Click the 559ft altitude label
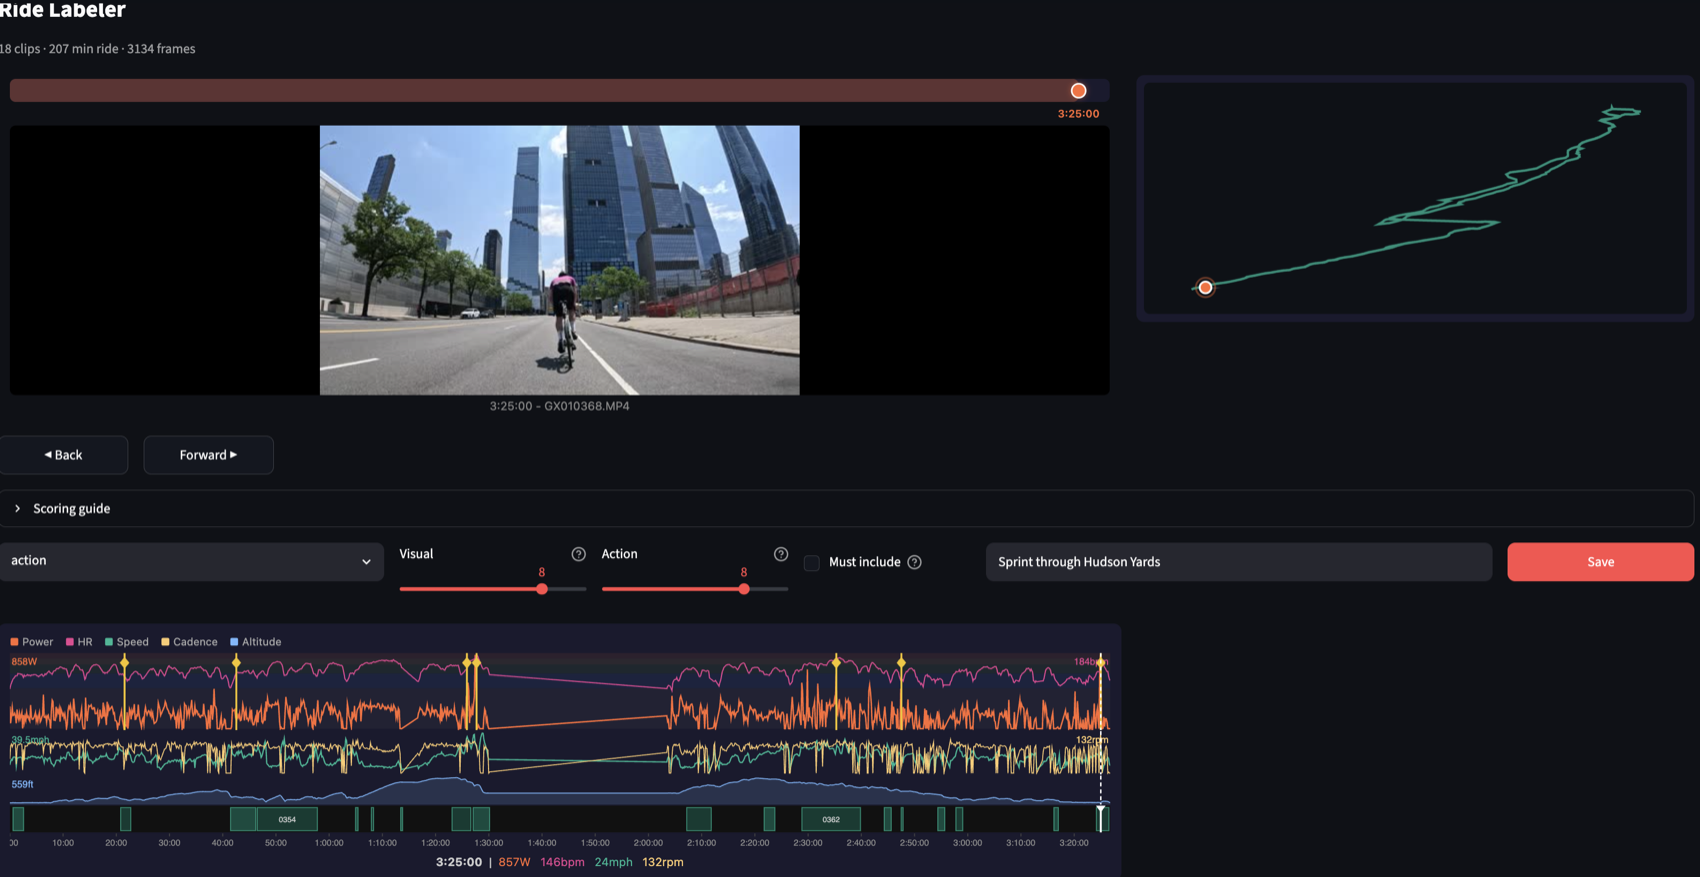Image resolution: width=1700 pixels, height=877 pixels. (x=22, y=784)
